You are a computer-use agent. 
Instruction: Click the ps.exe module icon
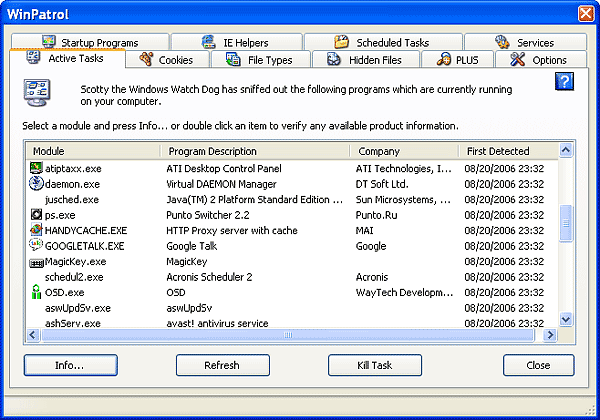(x=36, y=215)
